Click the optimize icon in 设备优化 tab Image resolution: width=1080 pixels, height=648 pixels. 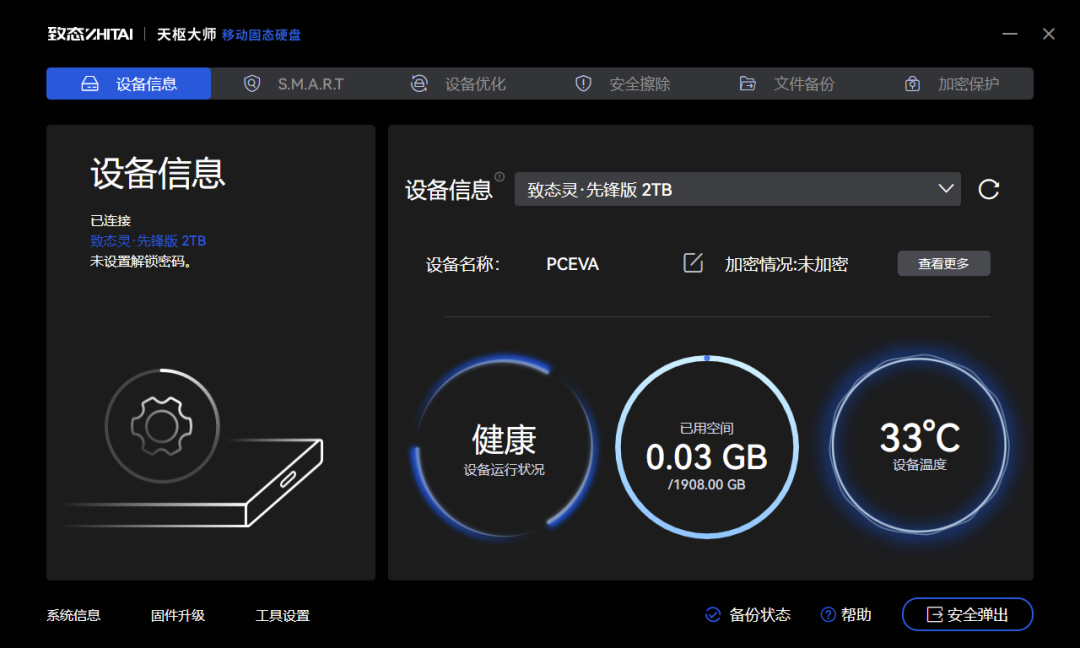click(x=419, y=84)
